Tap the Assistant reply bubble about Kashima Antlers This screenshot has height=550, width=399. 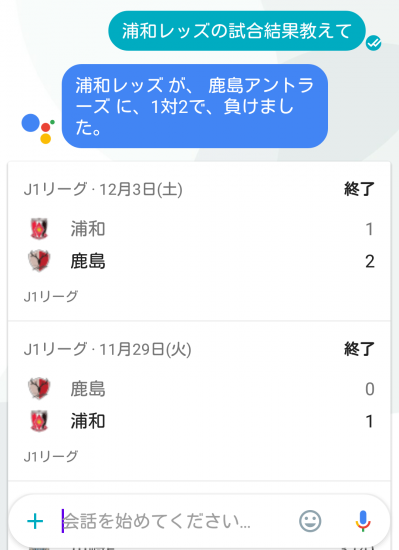coord(195,106)
